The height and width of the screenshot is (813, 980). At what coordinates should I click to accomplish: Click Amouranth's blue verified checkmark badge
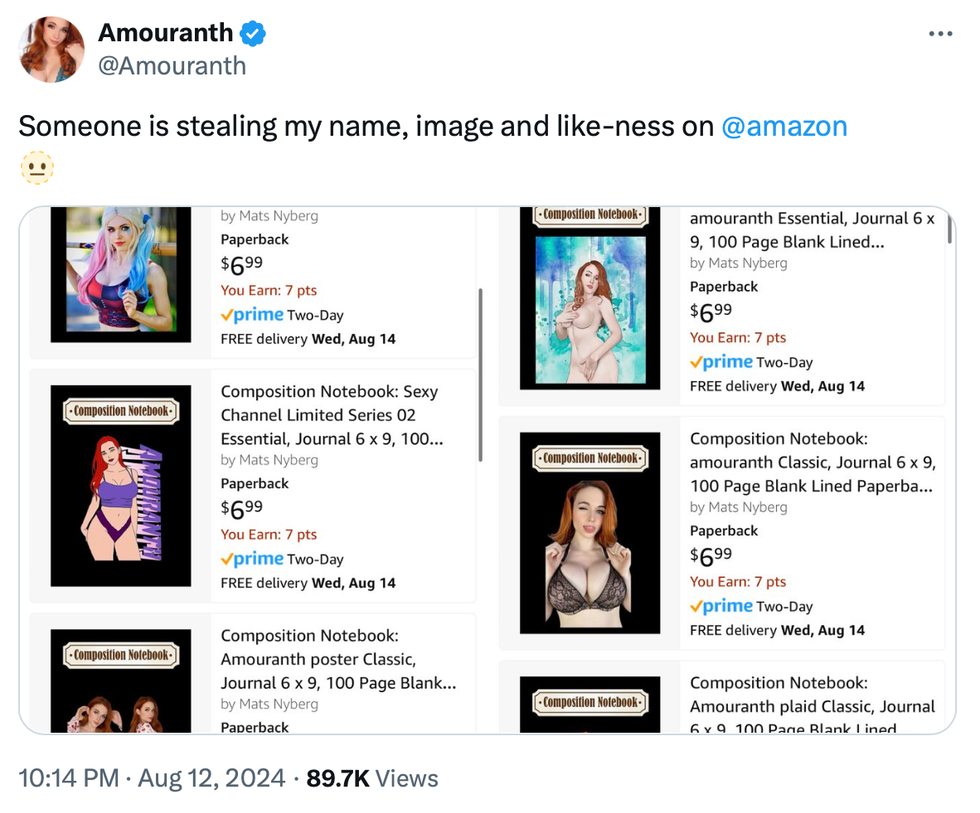pyautogui.click(x=250, y=33)
